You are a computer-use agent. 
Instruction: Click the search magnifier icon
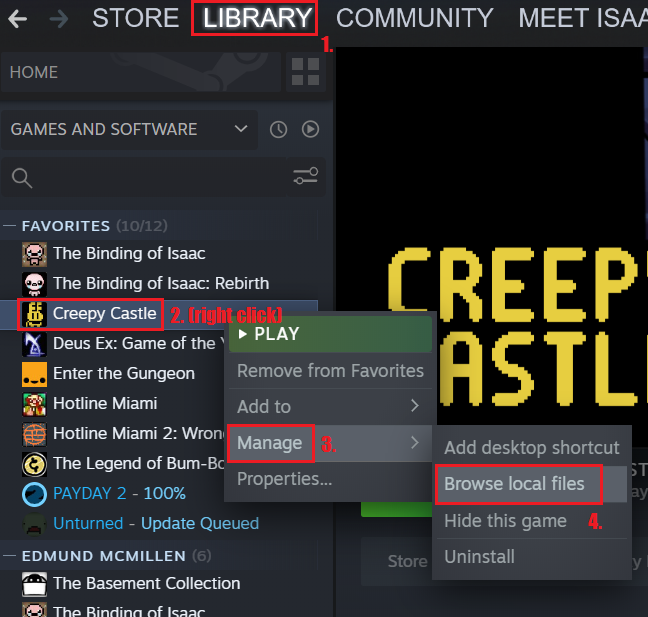[21, 178]
